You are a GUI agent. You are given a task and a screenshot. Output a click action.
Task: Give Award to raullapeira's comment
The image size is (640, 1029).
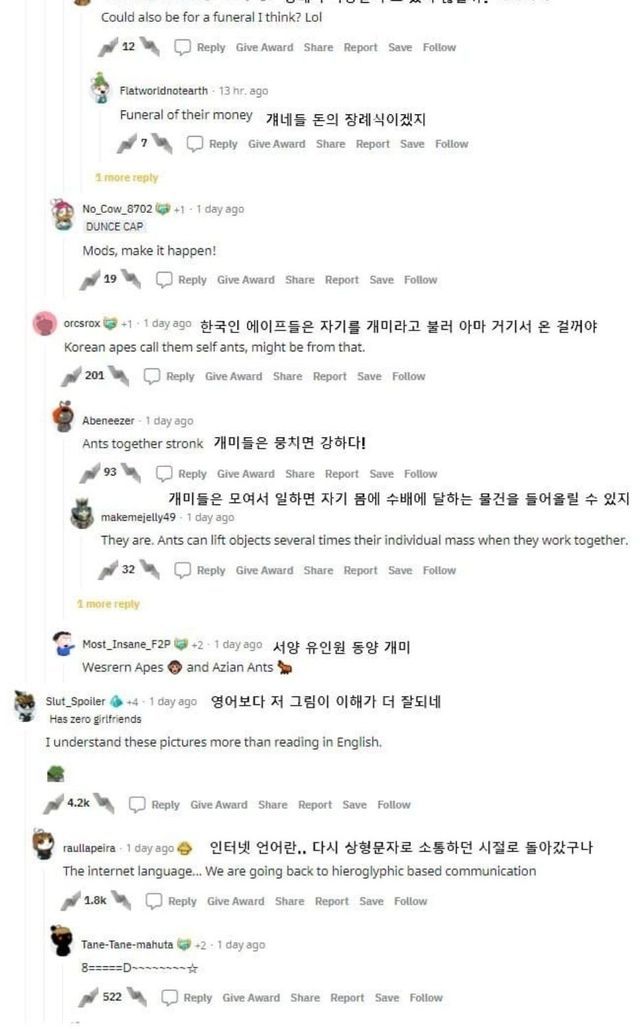(x=236, y=901)
